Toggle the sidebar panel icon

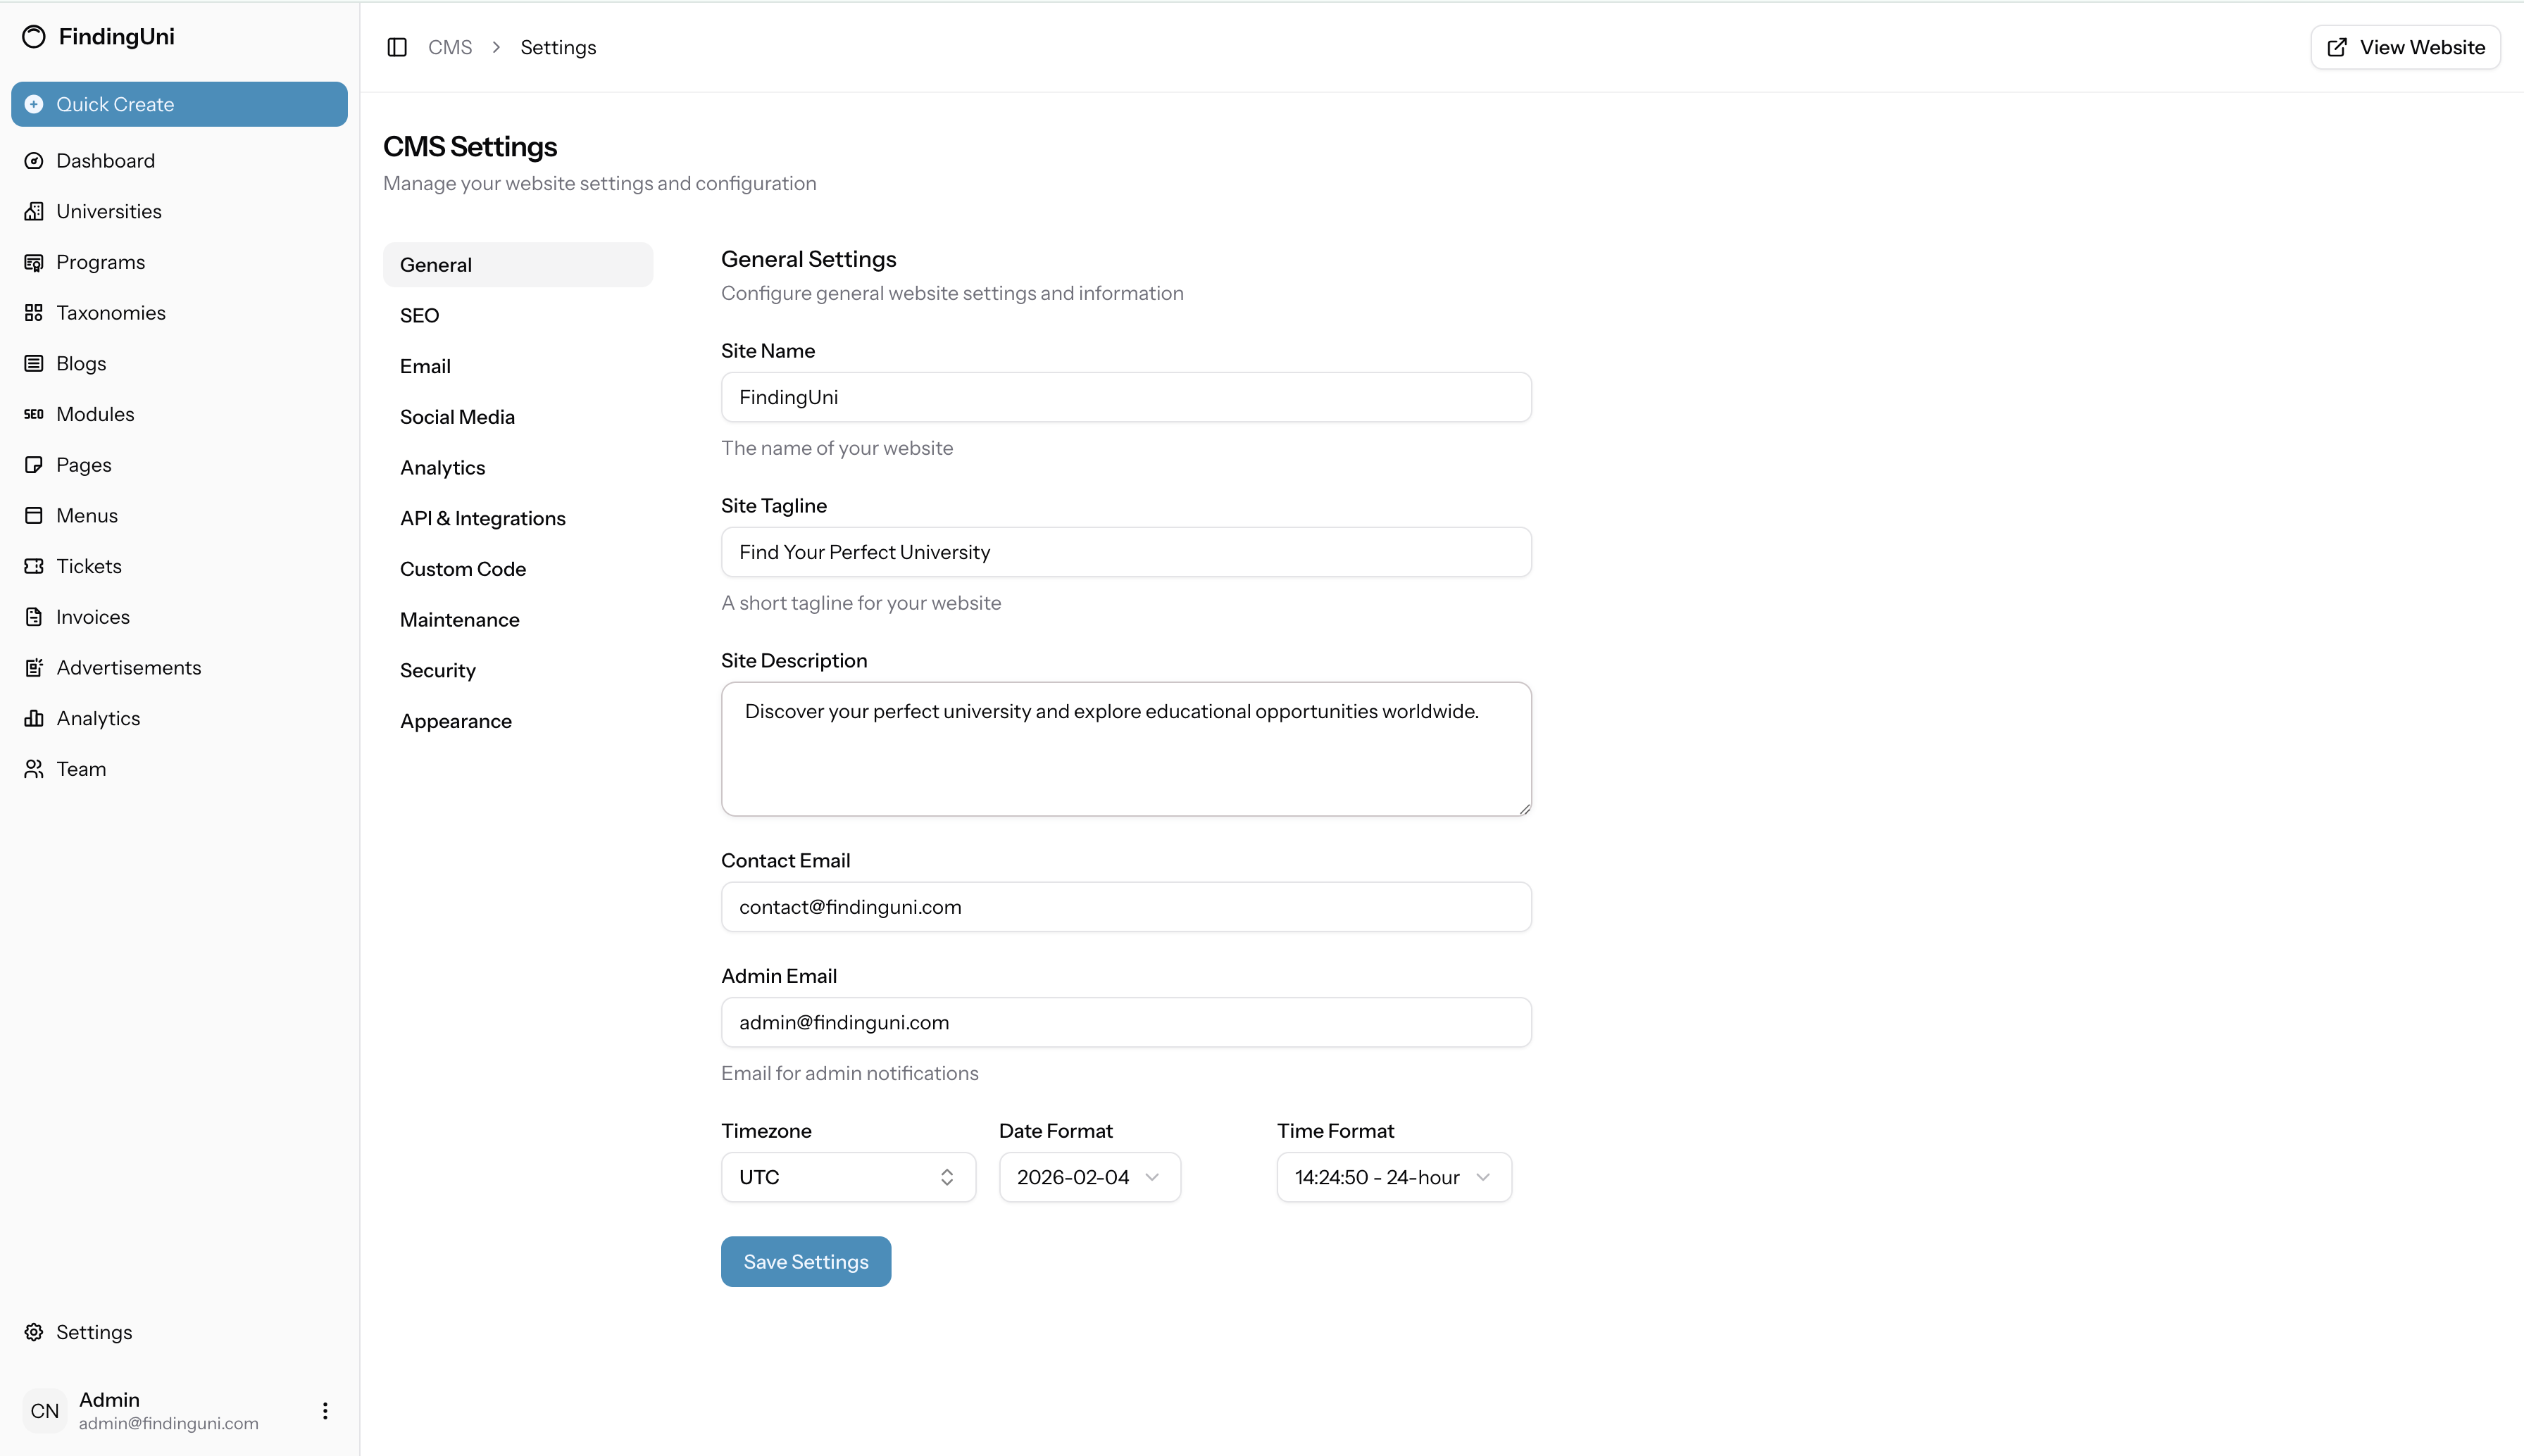[x=397, y=47]
